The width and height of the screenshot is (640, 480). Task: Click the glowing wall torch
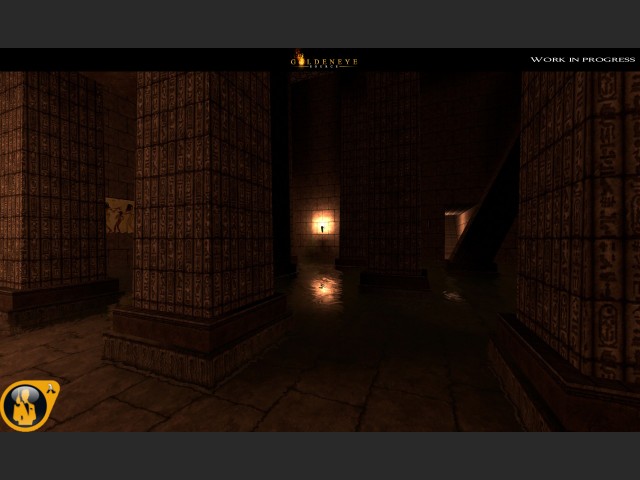322,225
